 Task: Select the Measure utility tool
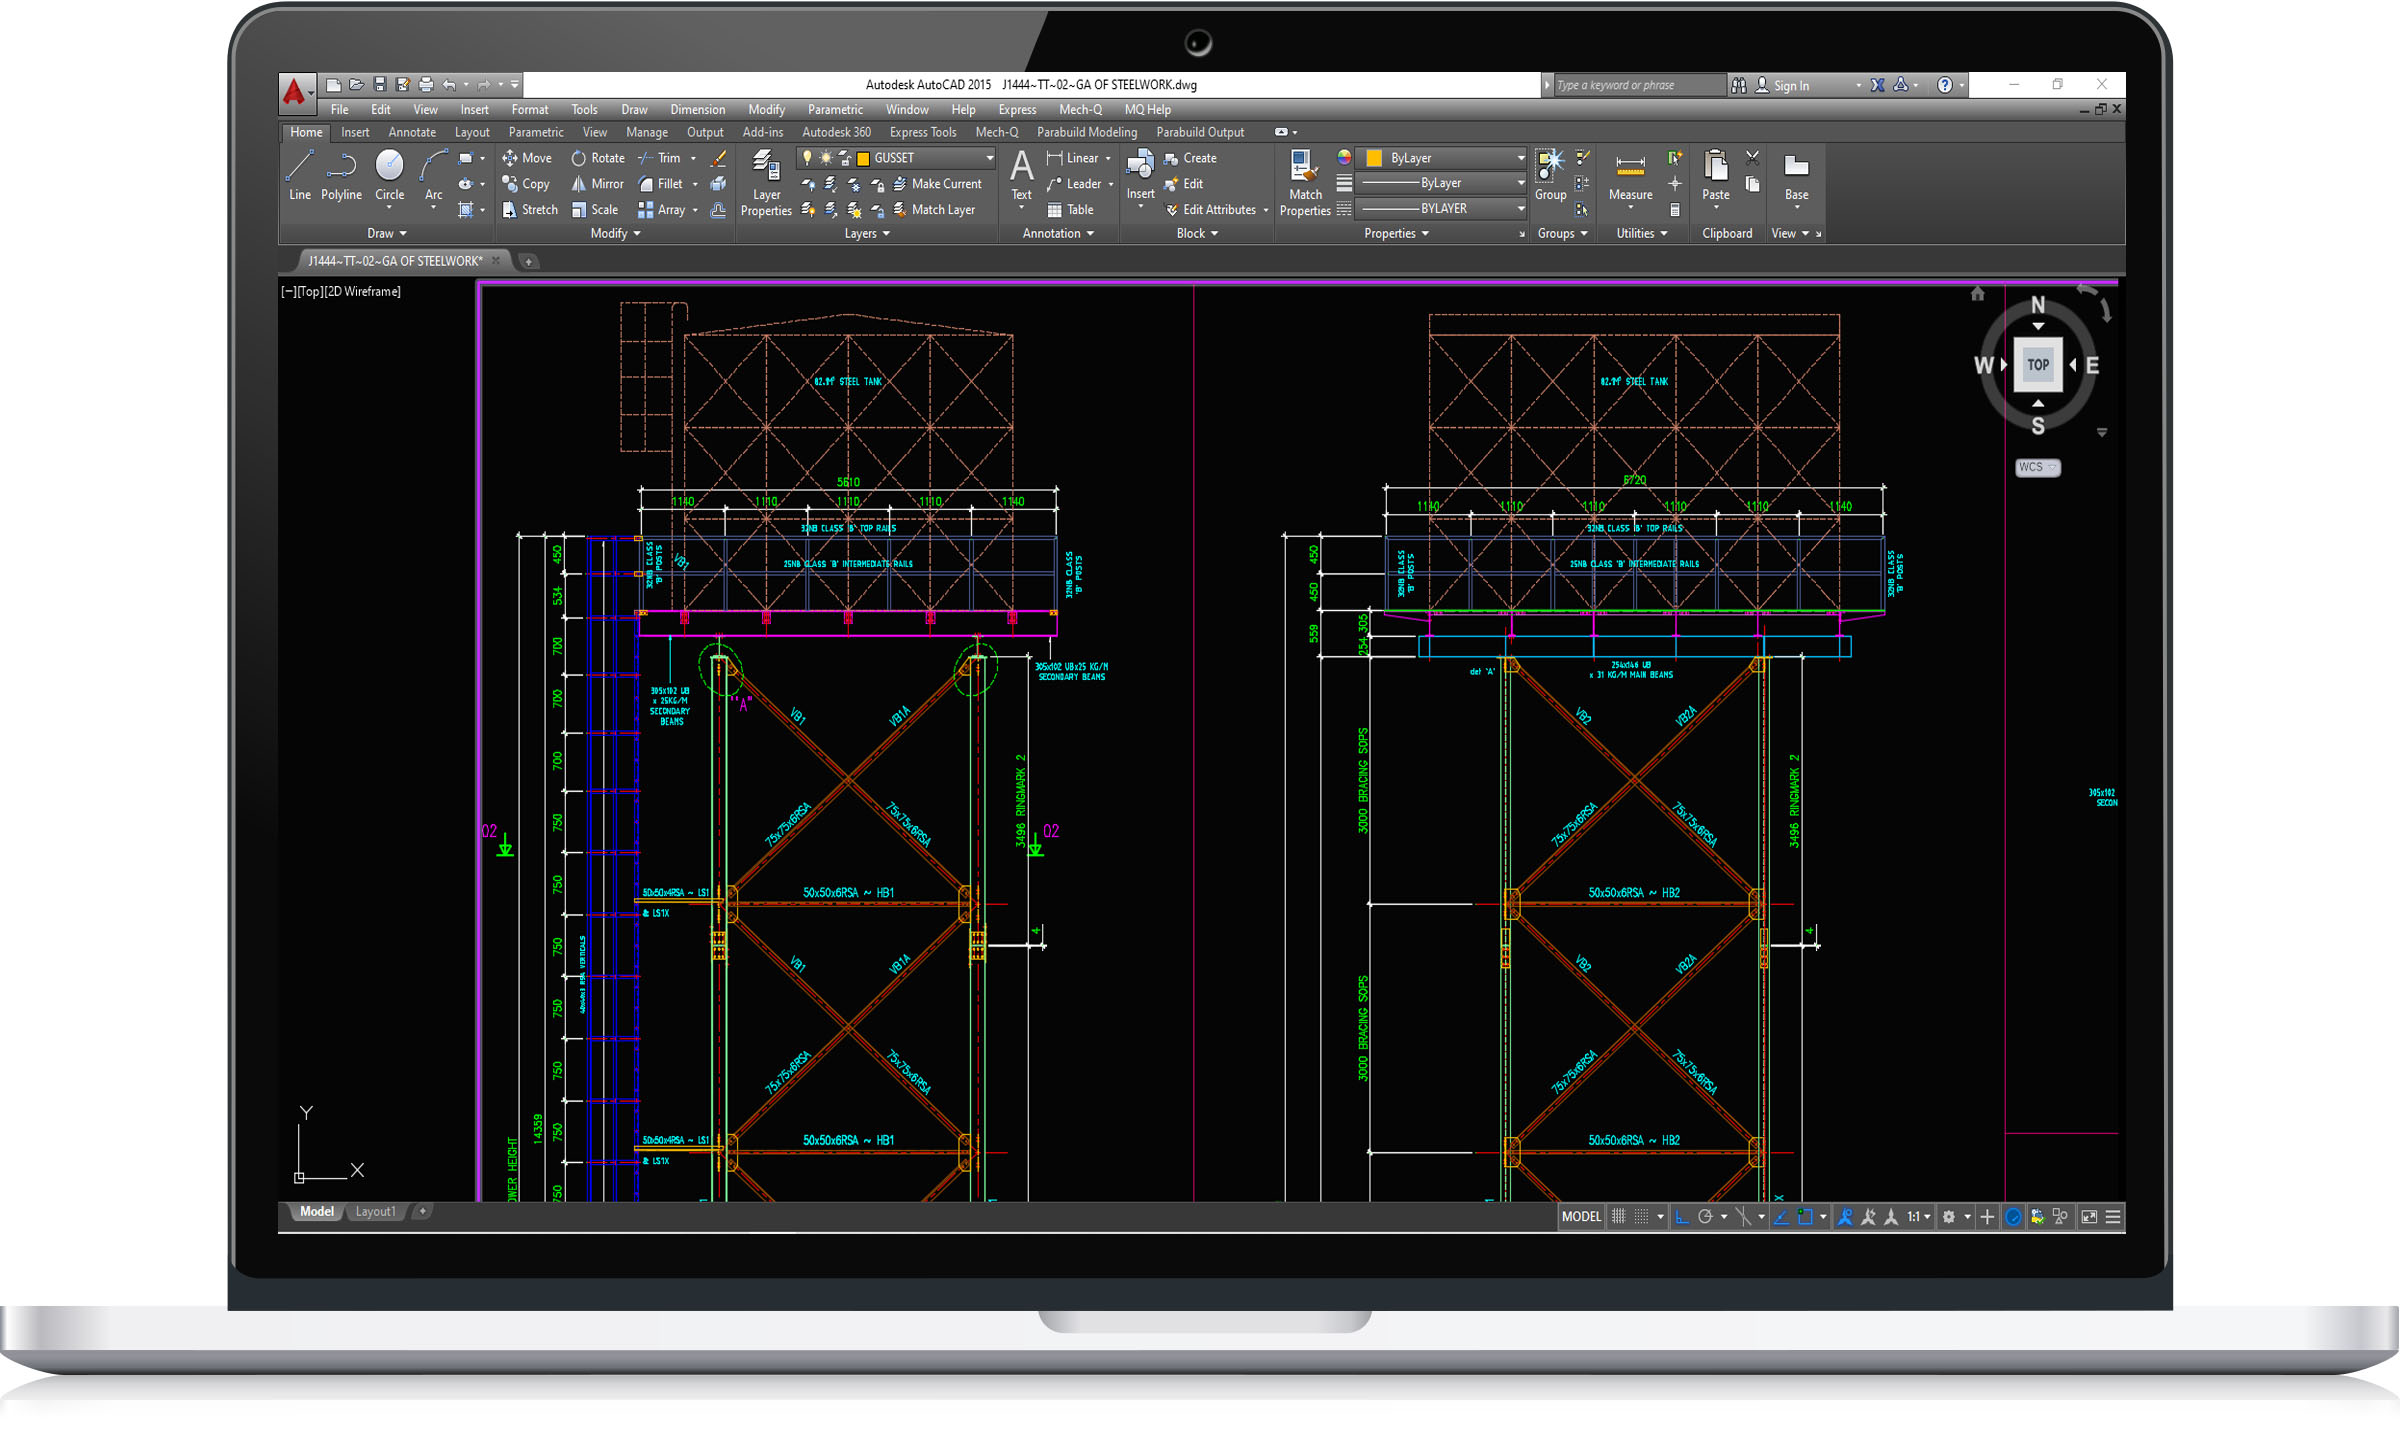coord(1630,177)
